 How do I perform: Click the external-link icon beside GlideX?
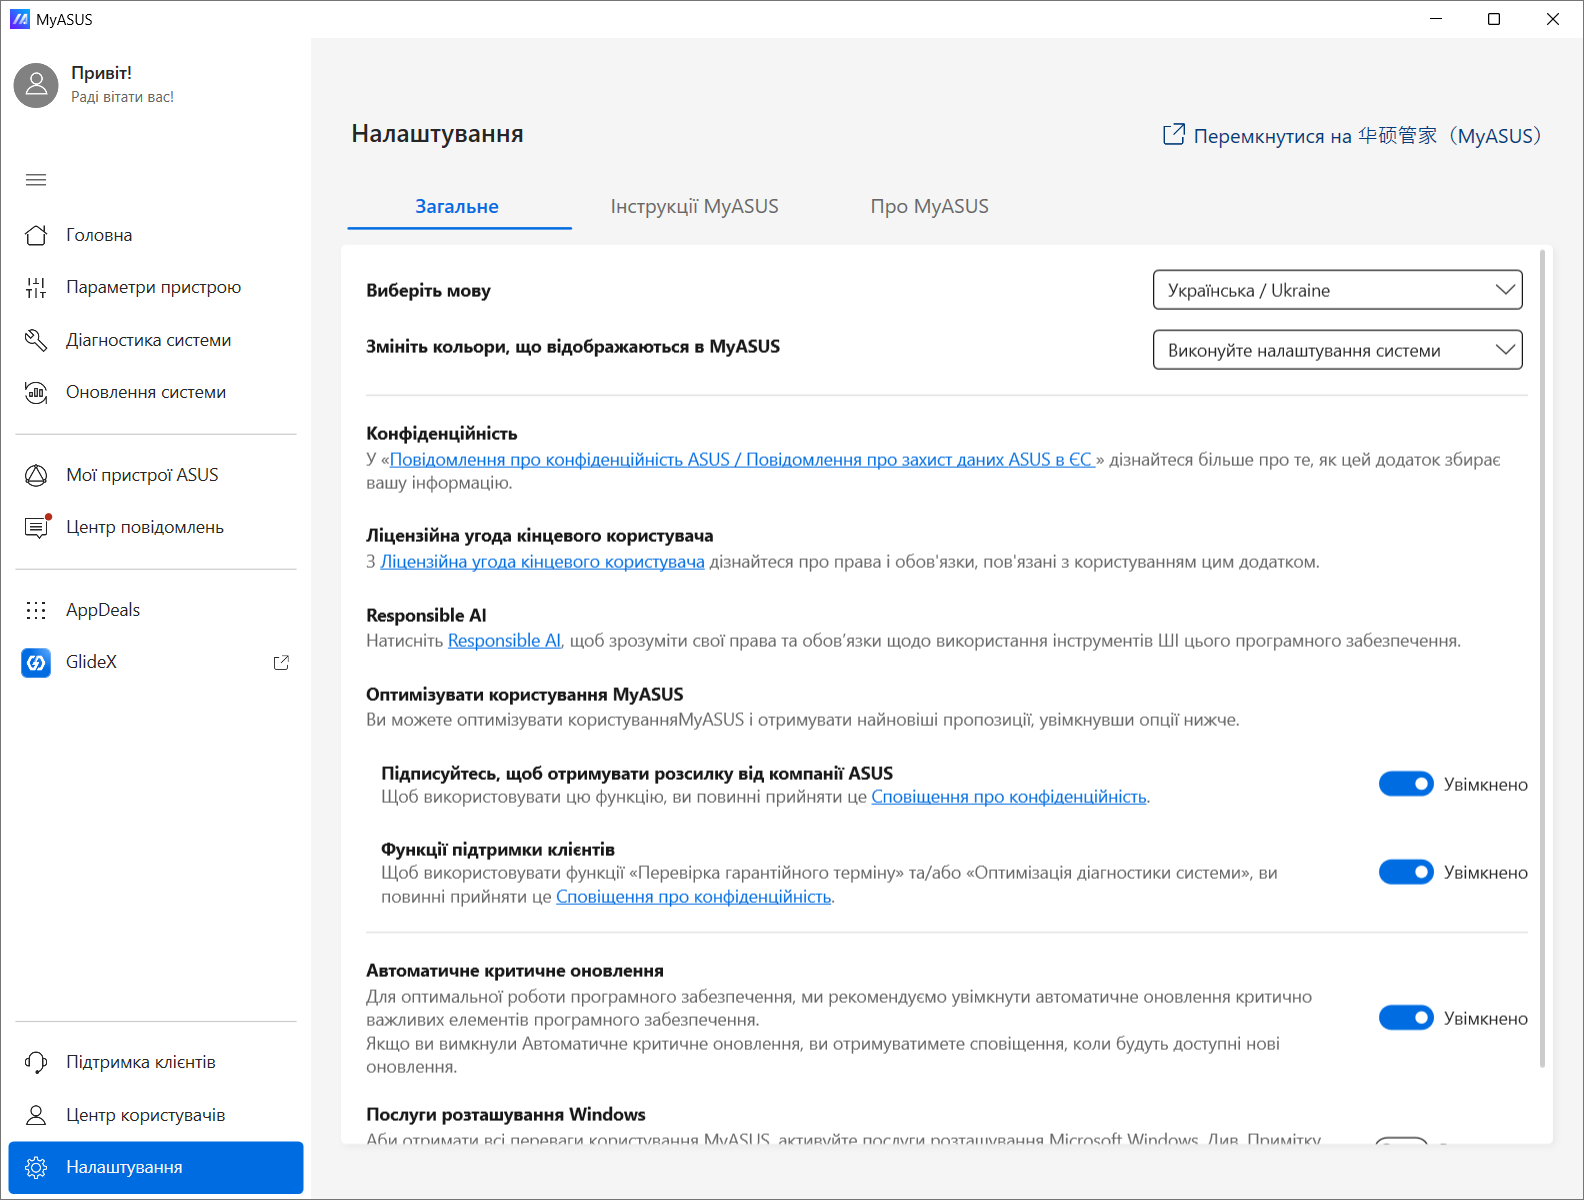(x=281, y=662)
